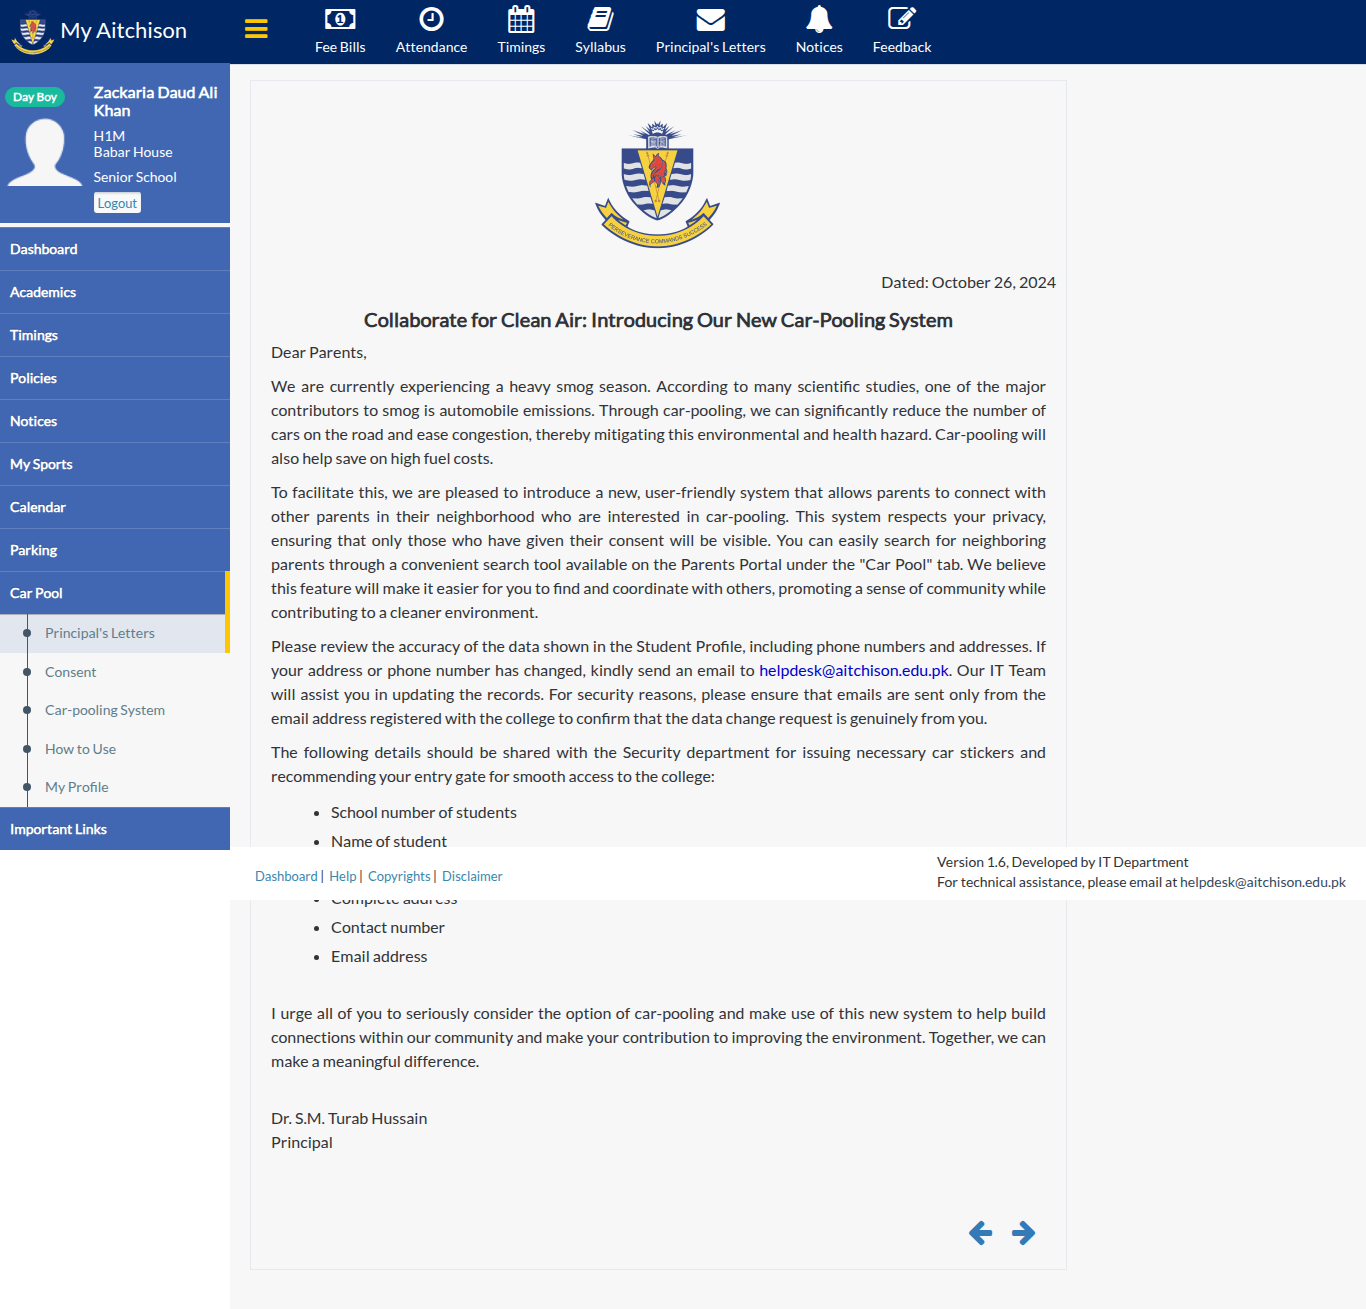The height and width of the screenshot is (1309, 1366).
Task: Open Dashboard in the sidebar
Action: [115, 249]
